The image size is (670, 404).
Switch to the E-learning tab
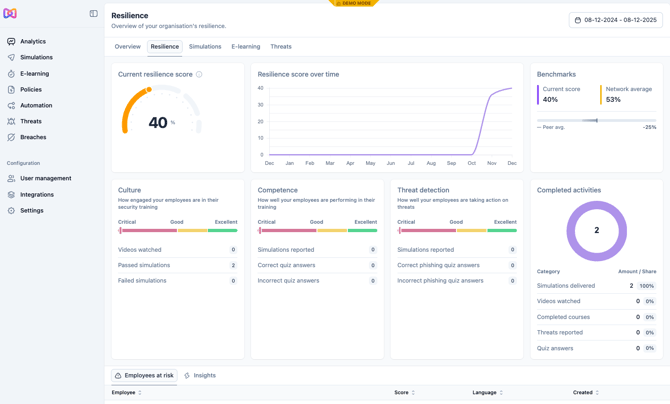245,47
